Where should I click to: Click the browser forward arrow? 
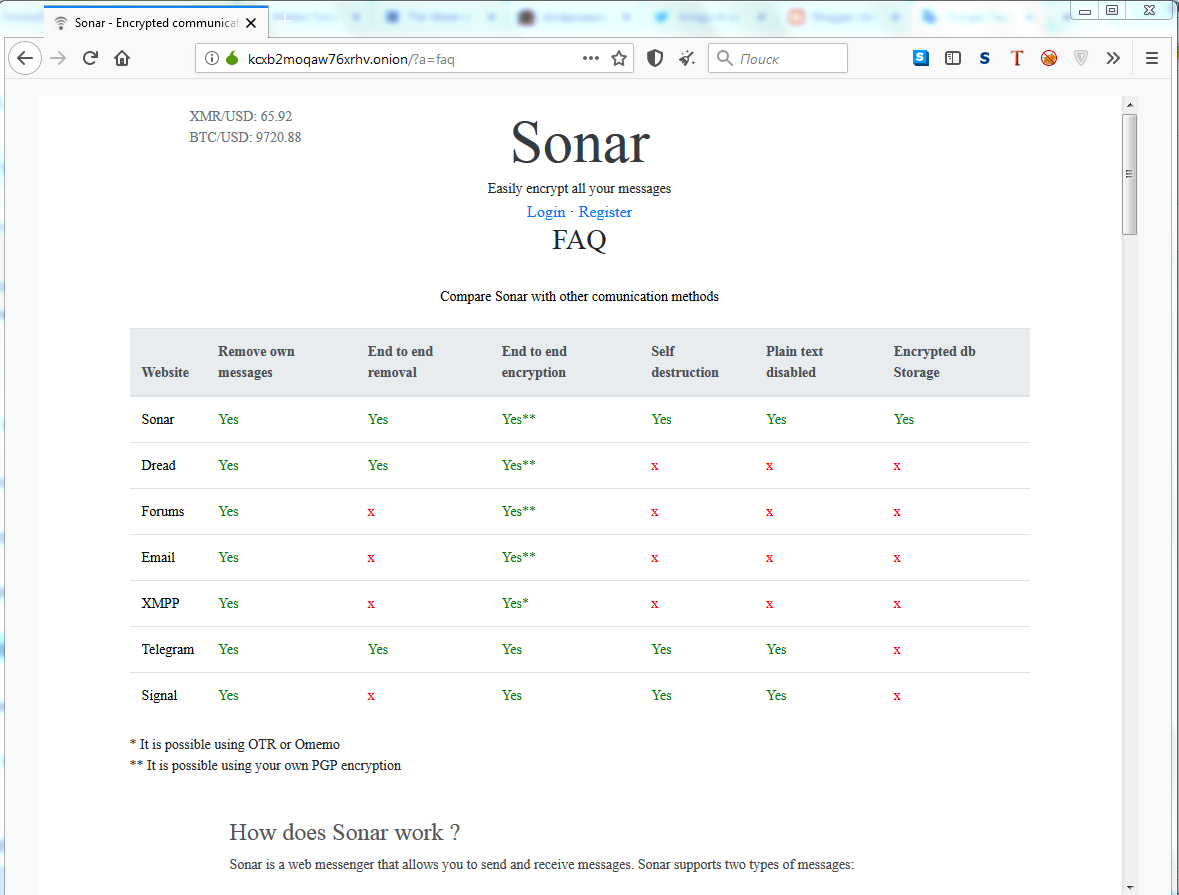[x=58, y=58]
